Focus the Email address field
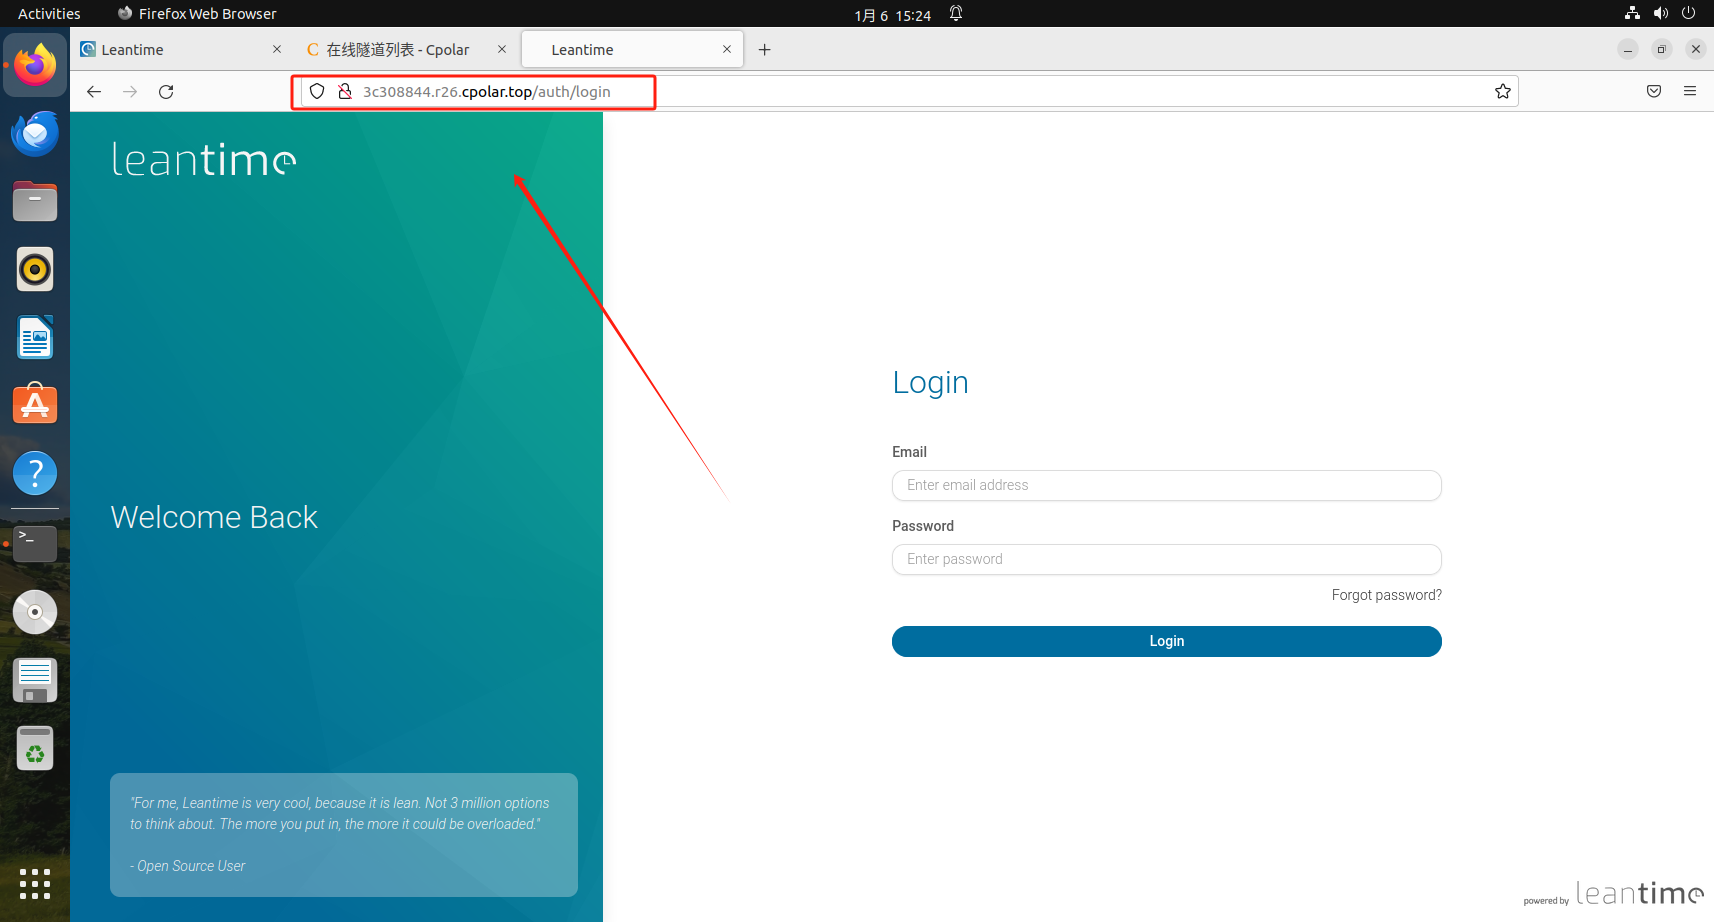The height and width of the screenshot is (922, 1714). [x=1166, y=485]
